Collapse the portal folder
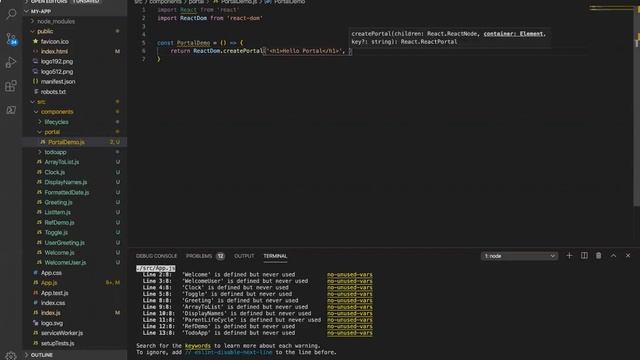 tap(52, 132)
